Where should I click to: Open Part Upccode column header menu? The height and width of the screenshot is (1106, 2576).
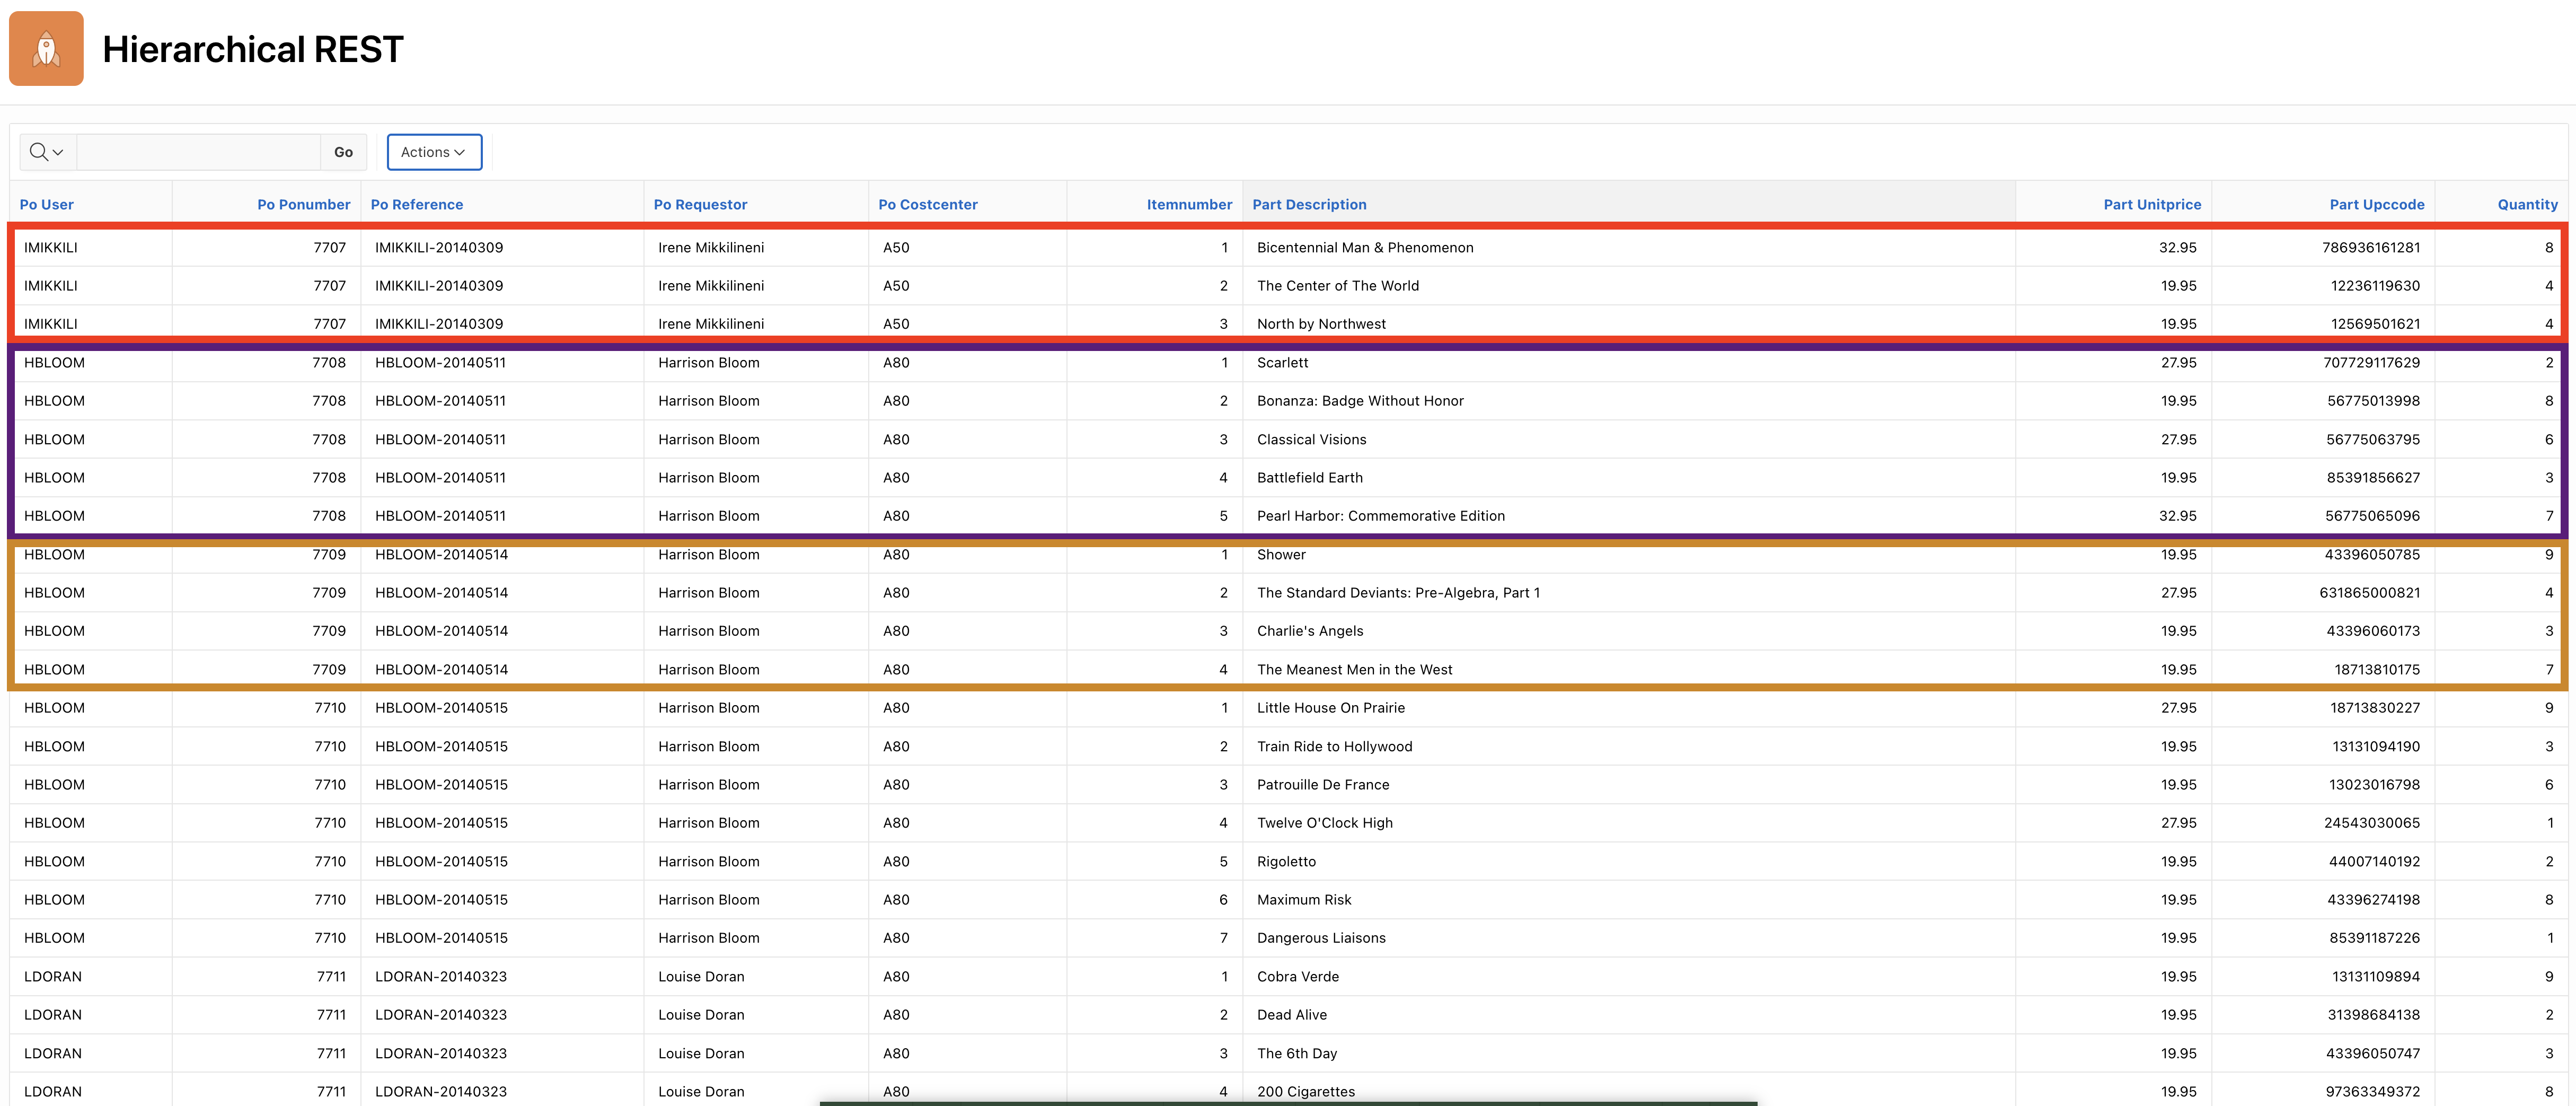point(2376,204)
